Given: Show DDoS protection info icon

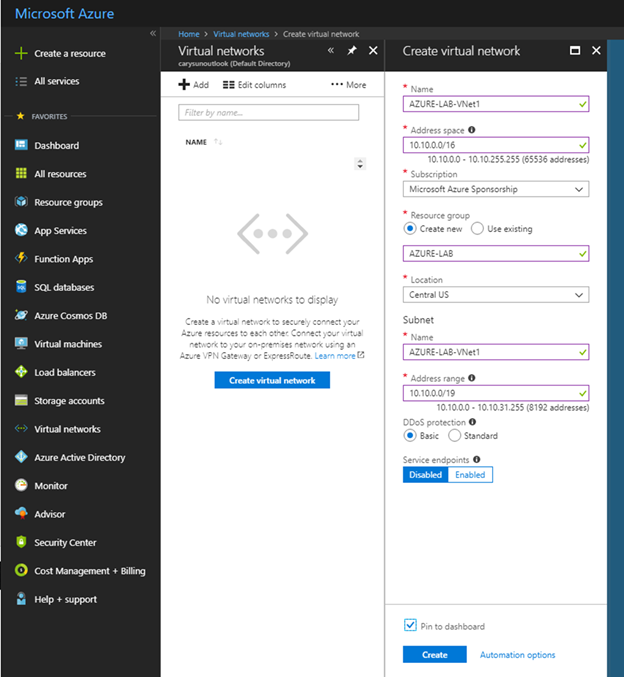Looking at the screenshot, I should [472, 422].
